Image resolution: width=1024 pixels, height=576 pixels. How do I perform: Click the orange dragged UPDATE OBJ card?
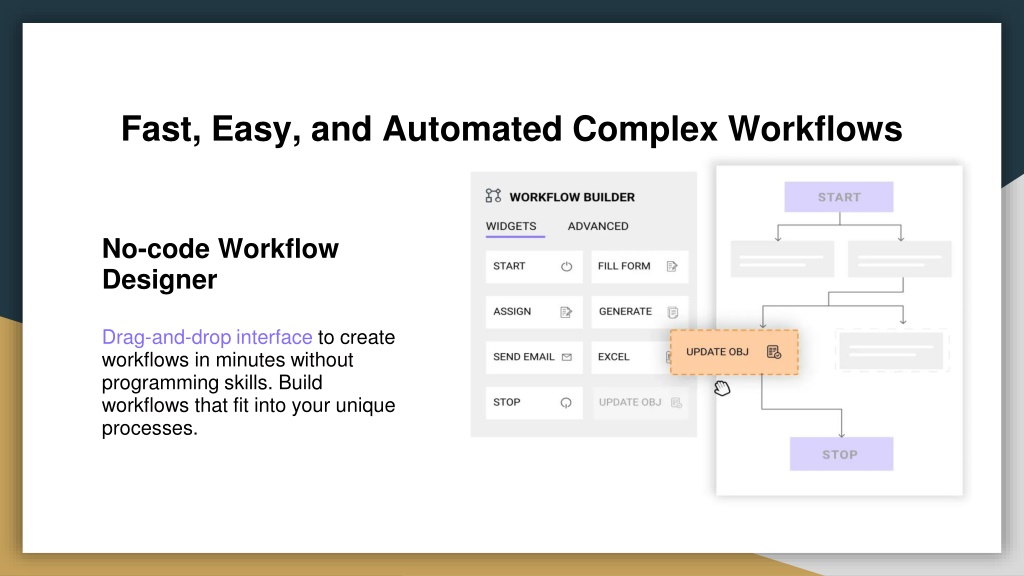tap(734, 352)
